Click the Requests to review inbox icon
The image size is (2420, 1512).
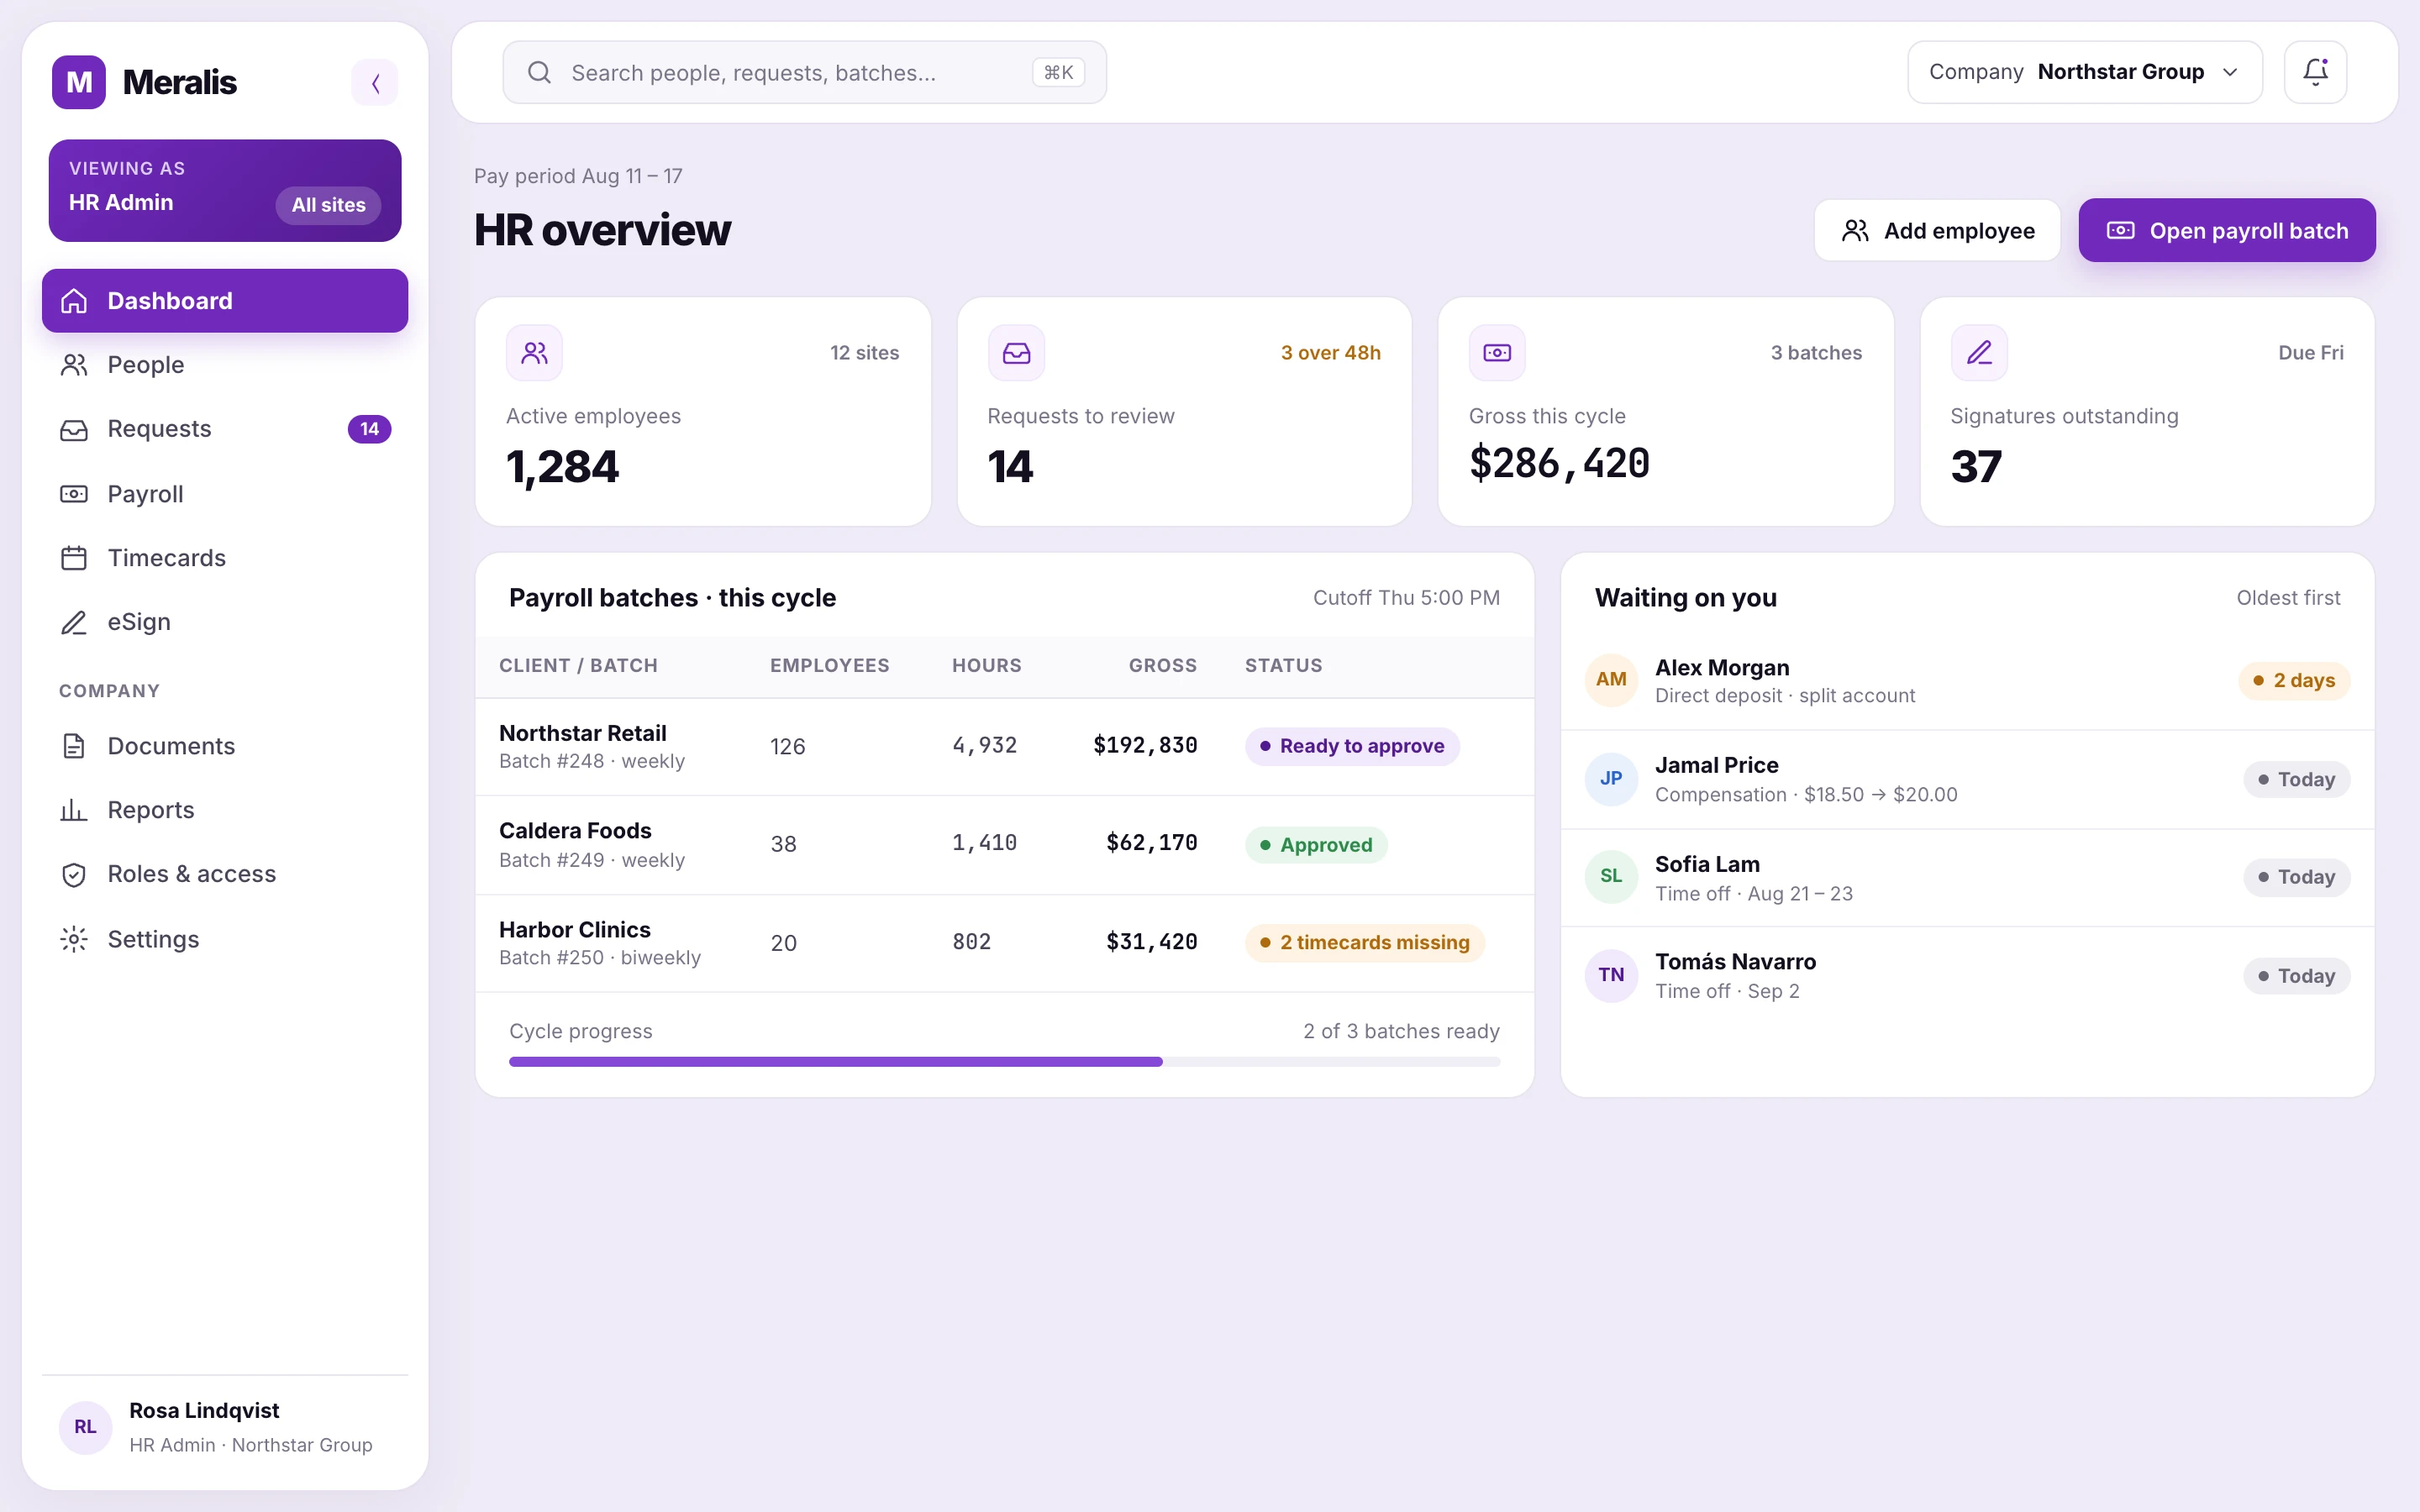(x=1016, y=353)
